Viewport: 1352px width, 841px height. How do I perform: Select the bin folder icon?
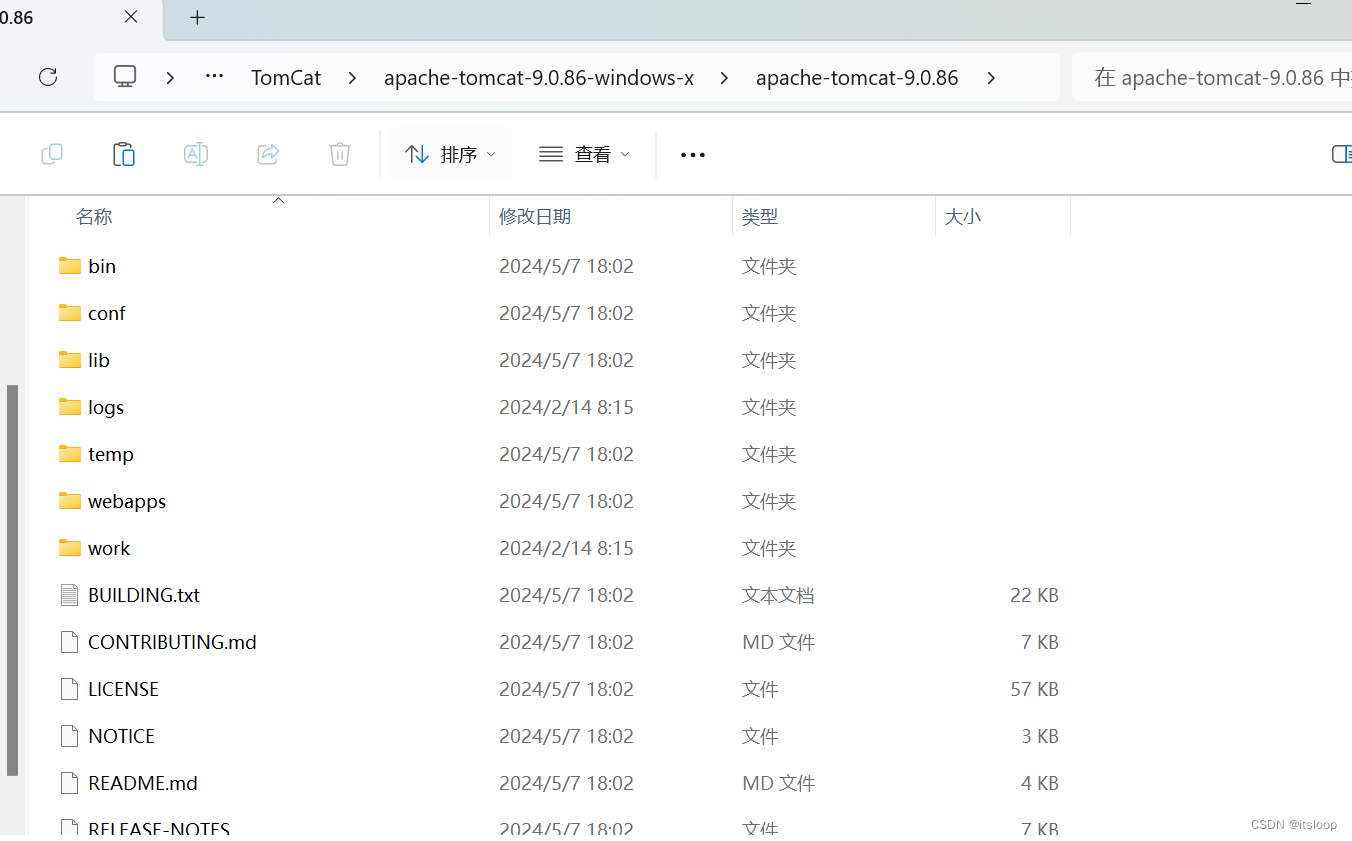pyautogui.click(x=70, y=266)
